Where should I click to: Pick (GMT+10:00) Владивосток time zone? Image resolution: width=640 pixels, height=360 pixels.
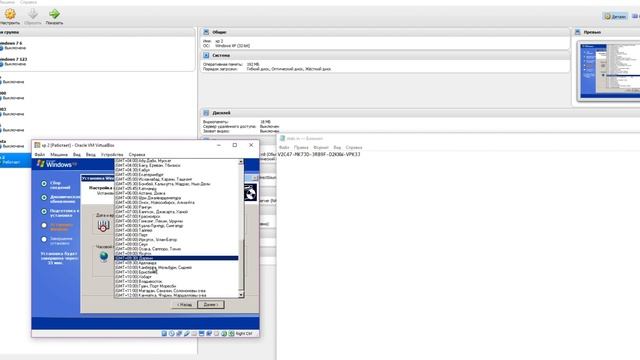176,281
